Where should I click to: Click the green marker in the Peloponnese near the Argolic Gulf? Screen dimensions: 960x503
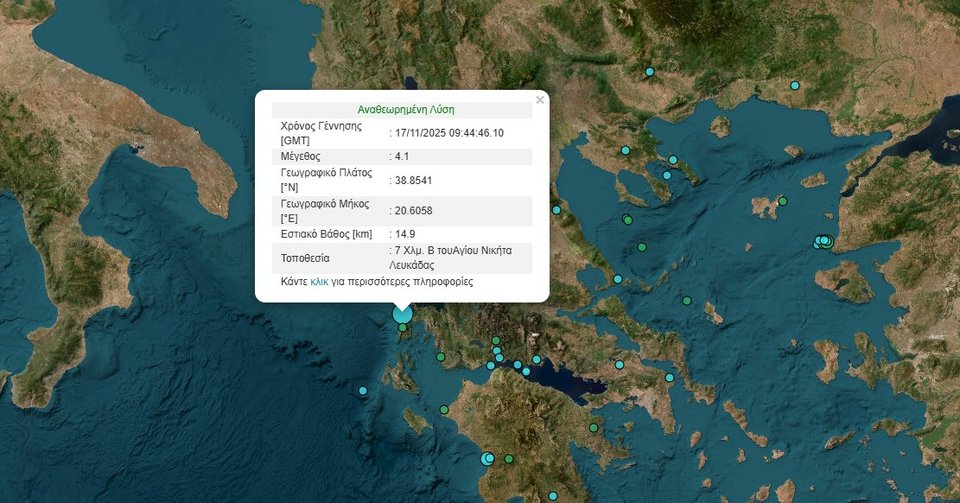[x=593, y=428]
